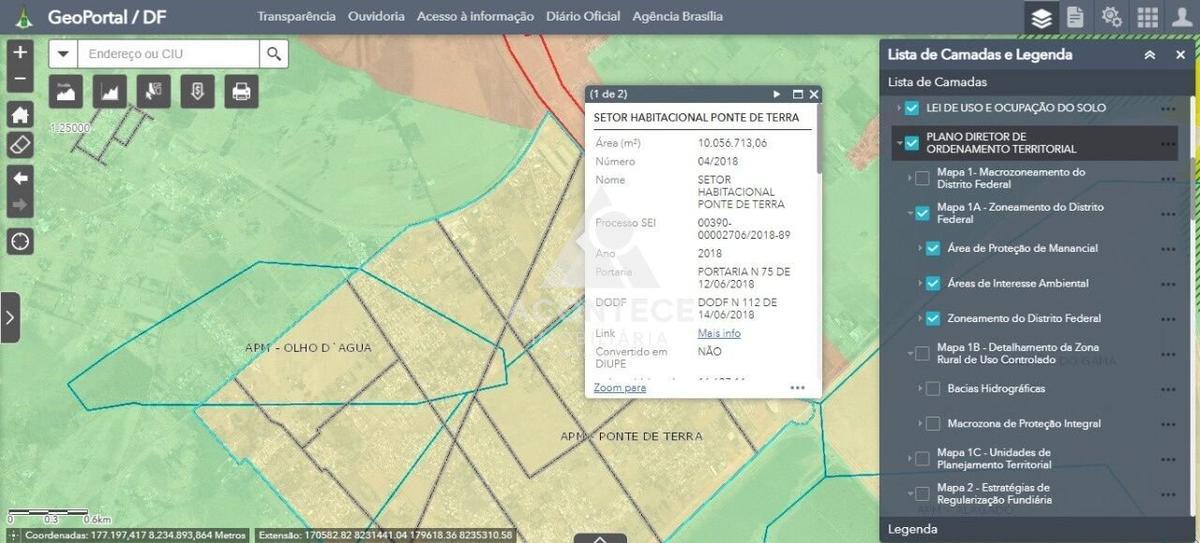Open options for Bacias Hidrográficas layer
This screenshot has height=543, width=1200.
point(1168,388)
